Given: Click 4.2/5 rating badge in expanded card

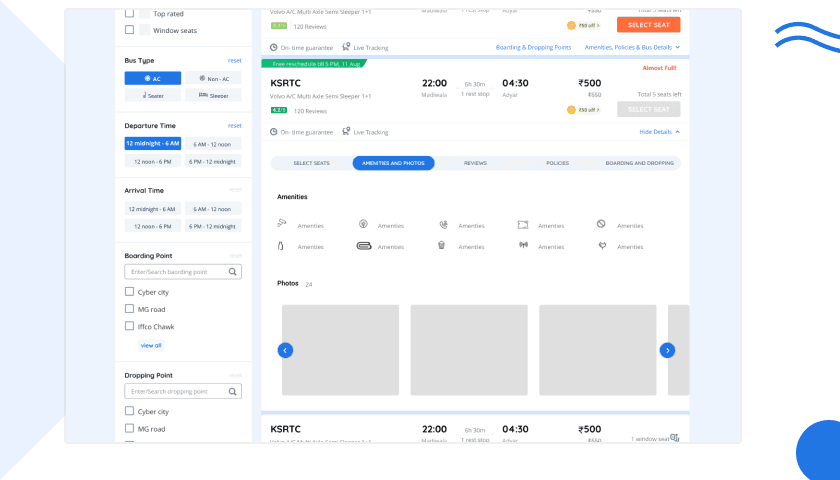Looking at the screenshot, I should (x=279, y=110).
